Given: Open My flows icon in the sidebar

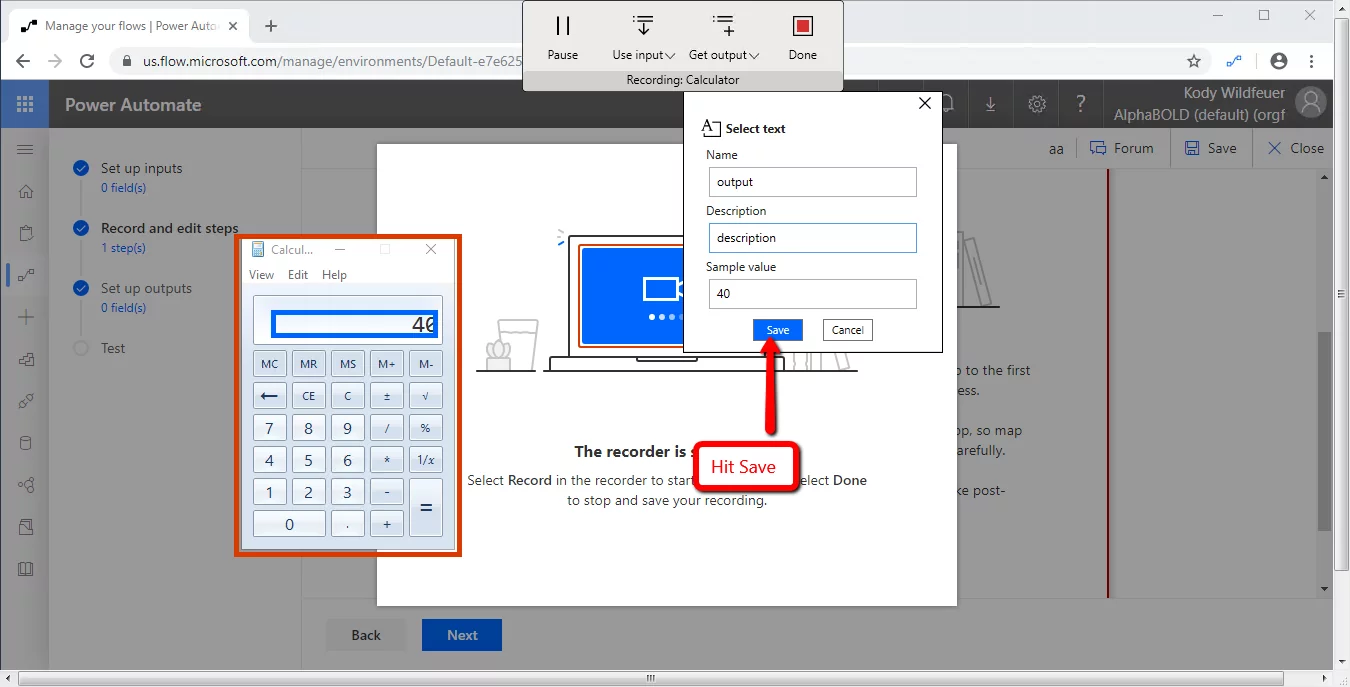Looking at the screenshot, I should pyautogui.click(x=26, y=275).
